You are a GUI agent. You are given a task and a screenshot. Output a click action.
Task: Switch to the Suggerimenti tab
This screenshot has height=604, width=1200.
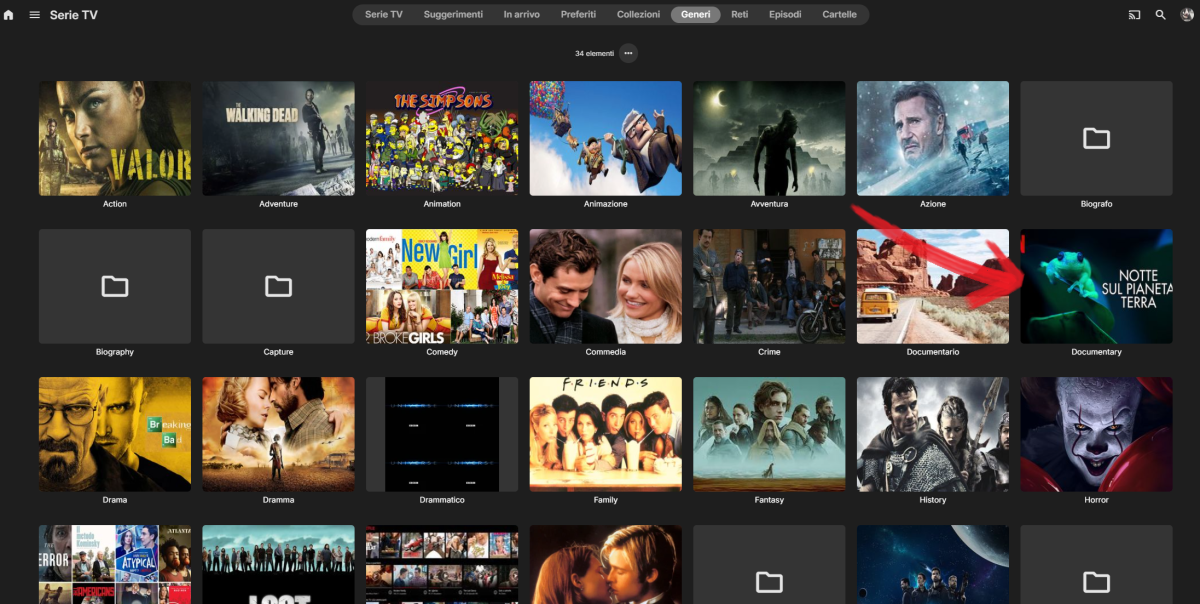[453, 15]
